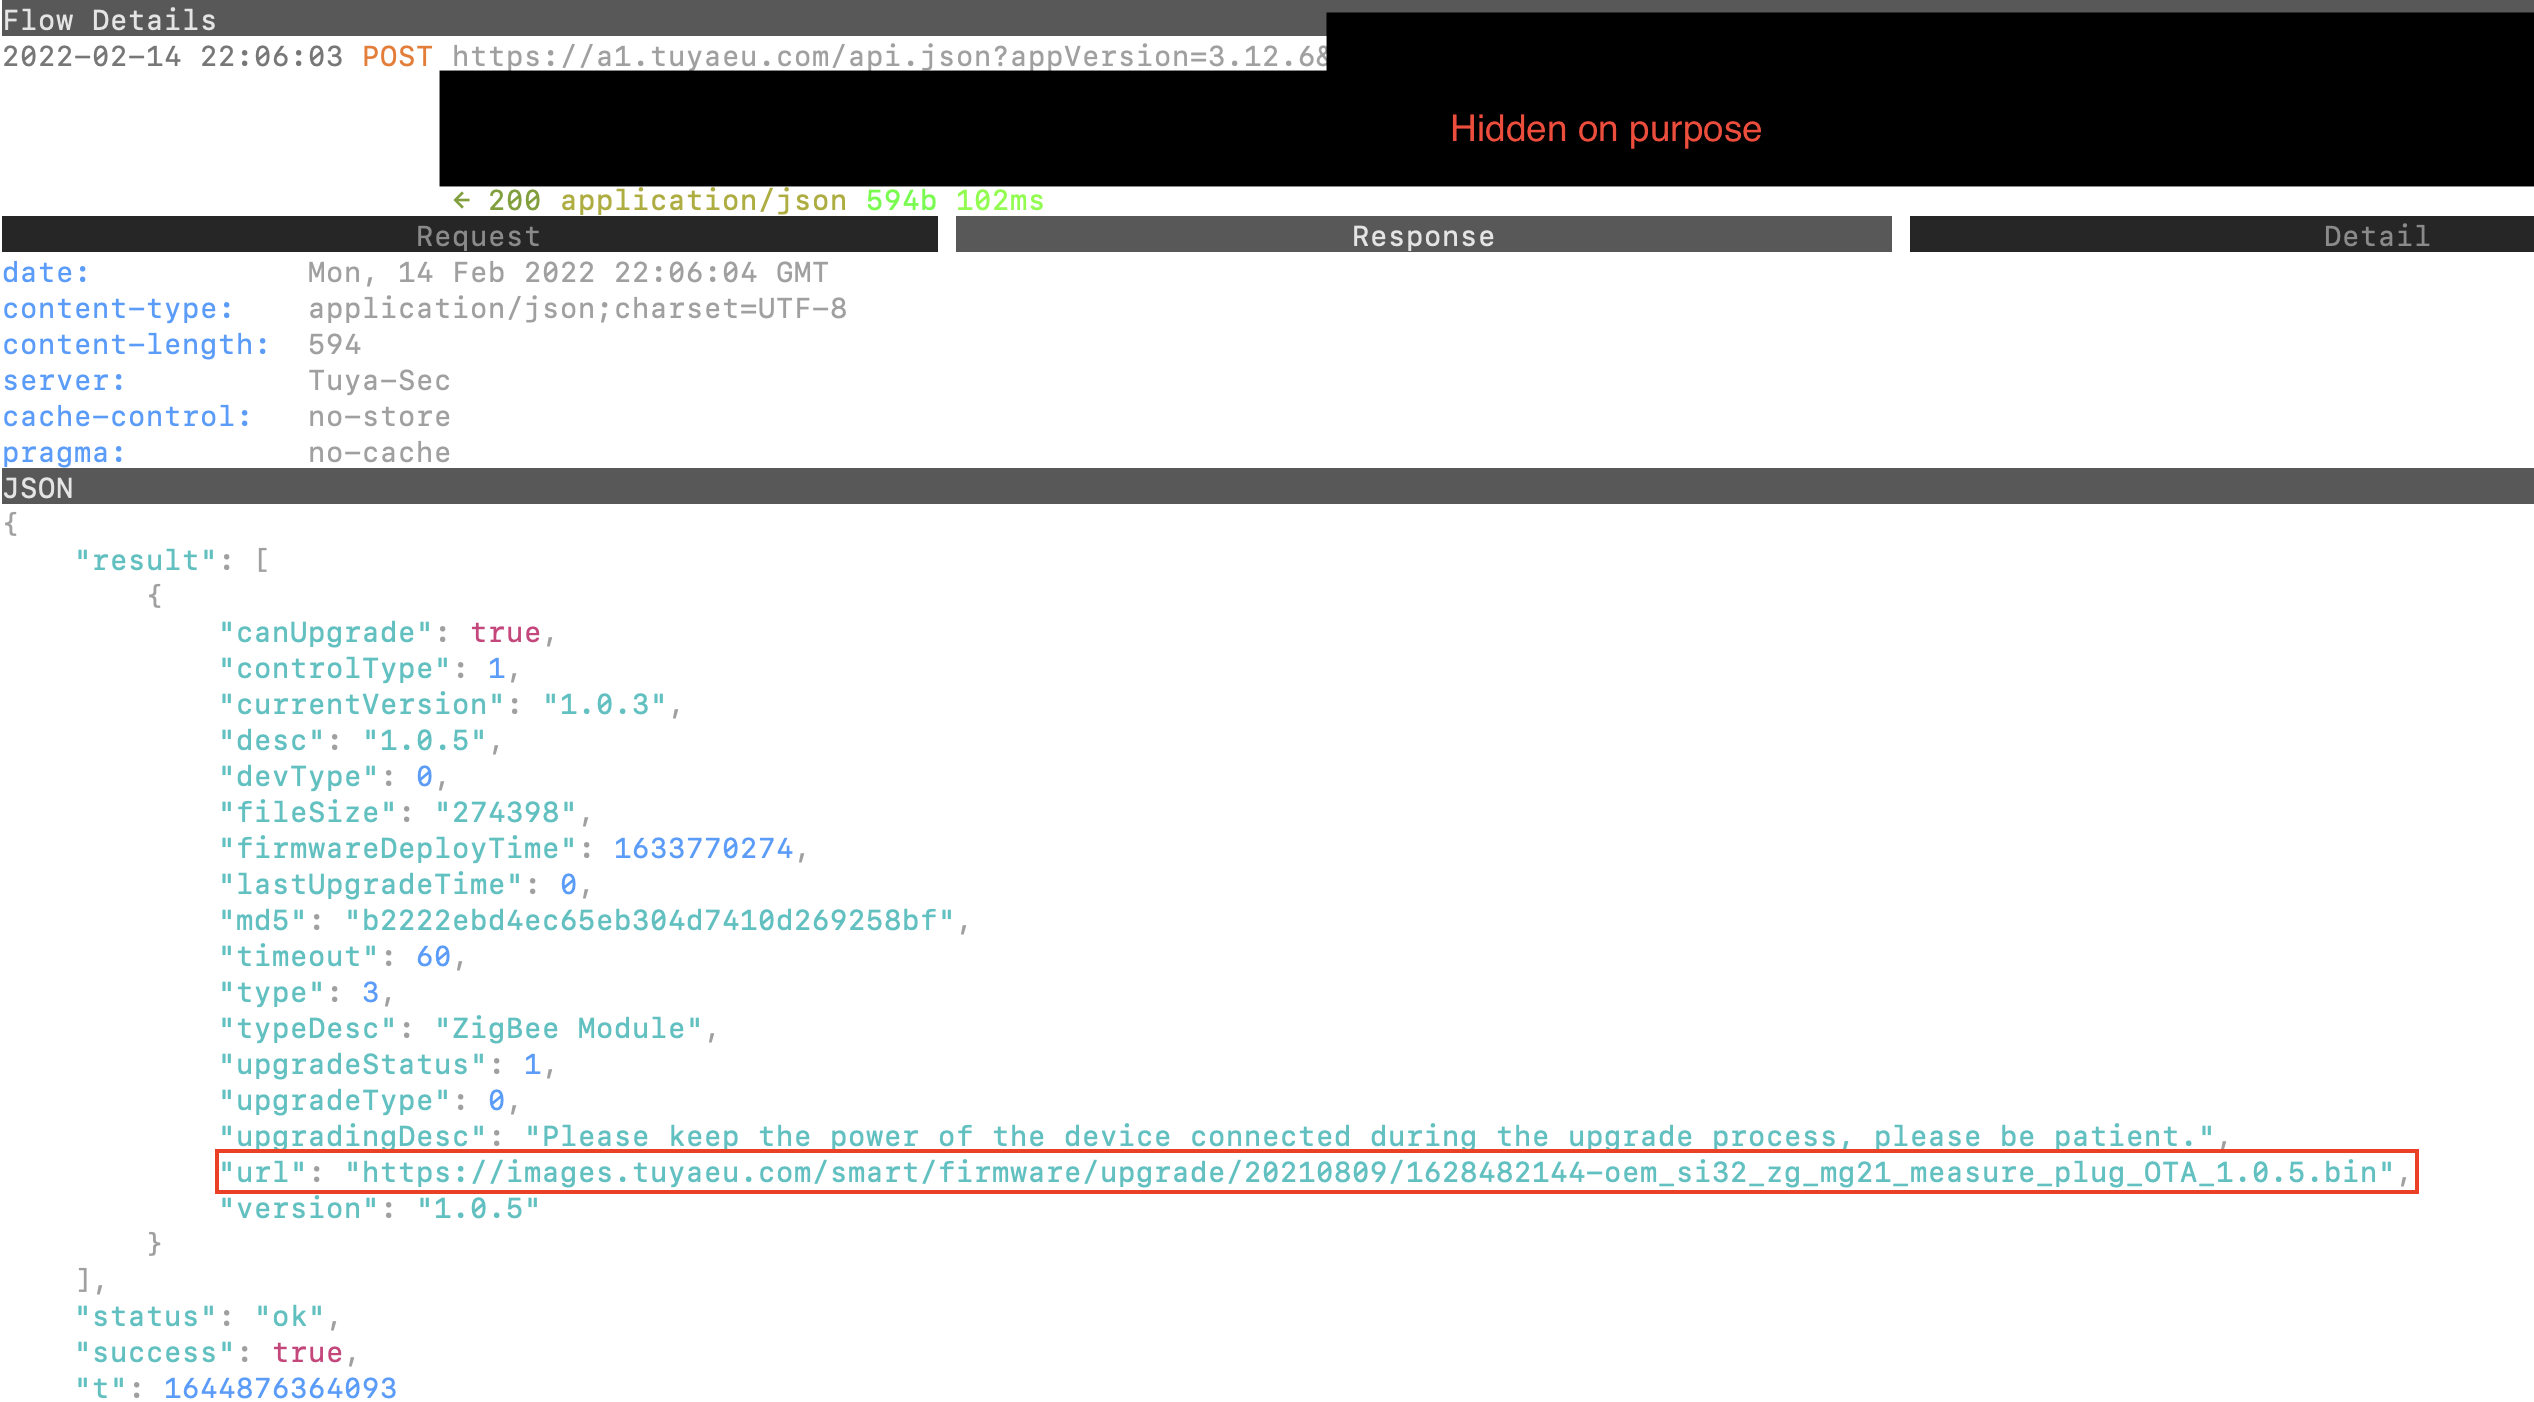2534x1402 pixels.
Task: Click the desc value "1.0.5"
Action: tap(424, 740)
